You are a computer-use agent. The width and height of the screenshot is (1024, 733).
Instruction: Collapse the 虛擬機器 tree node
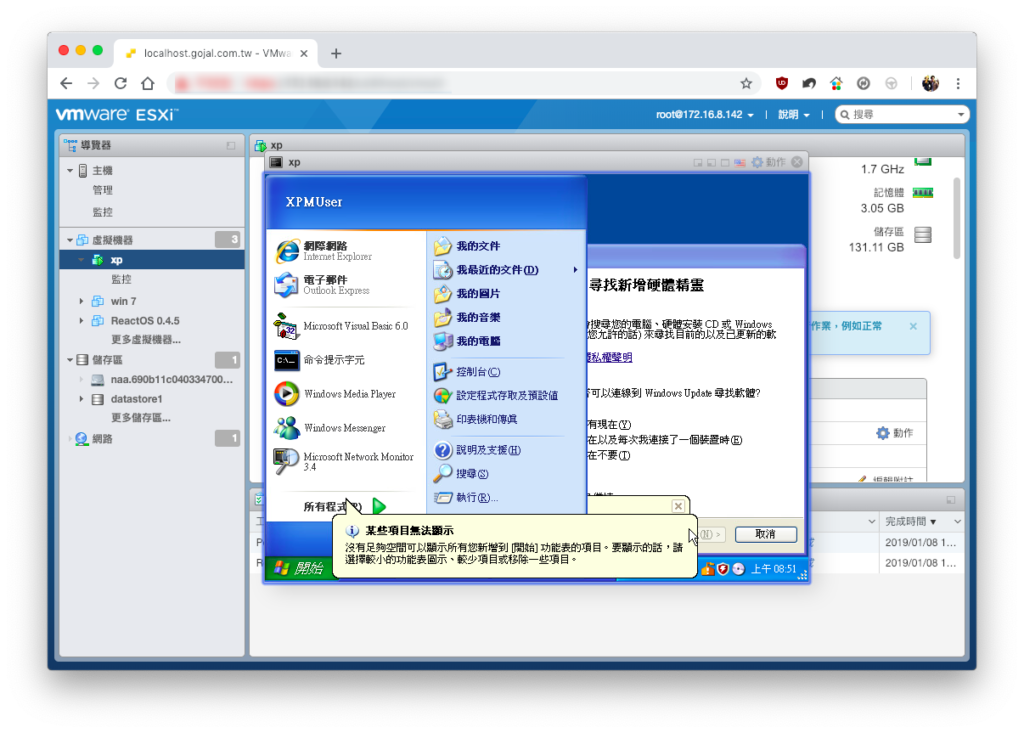(x=70, y=240)
